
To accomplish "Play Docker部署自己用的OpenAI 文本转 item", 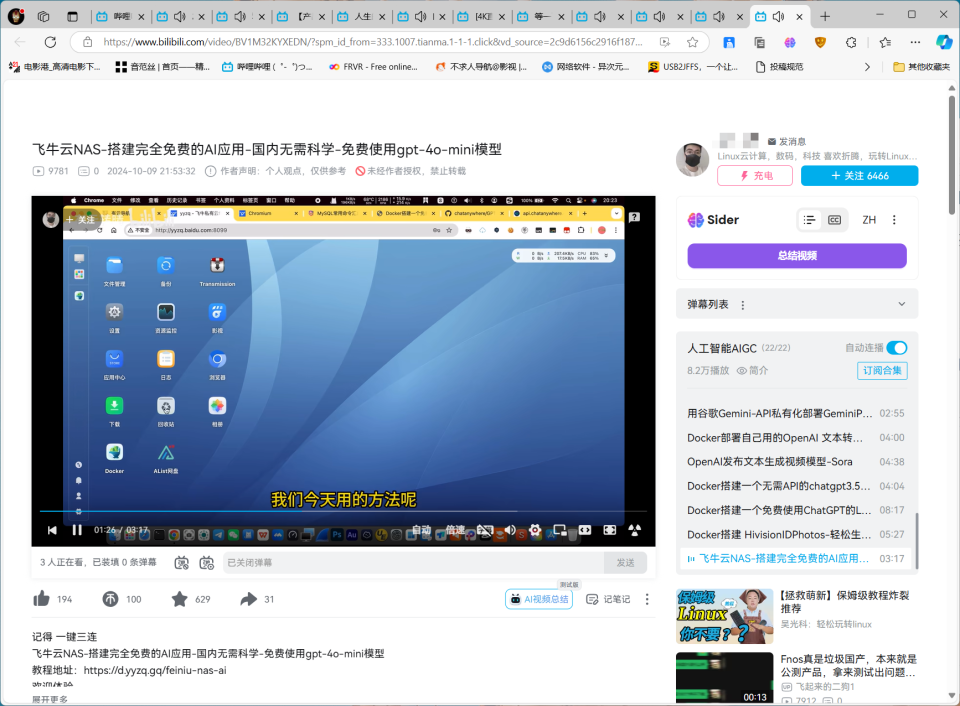I will coord(795,438).
